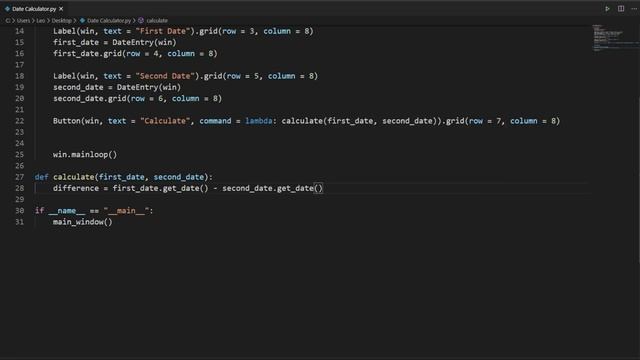
Task: Open the calculate symbol breadcrumb
Action: pyautogui.click(x=157, y=20)
